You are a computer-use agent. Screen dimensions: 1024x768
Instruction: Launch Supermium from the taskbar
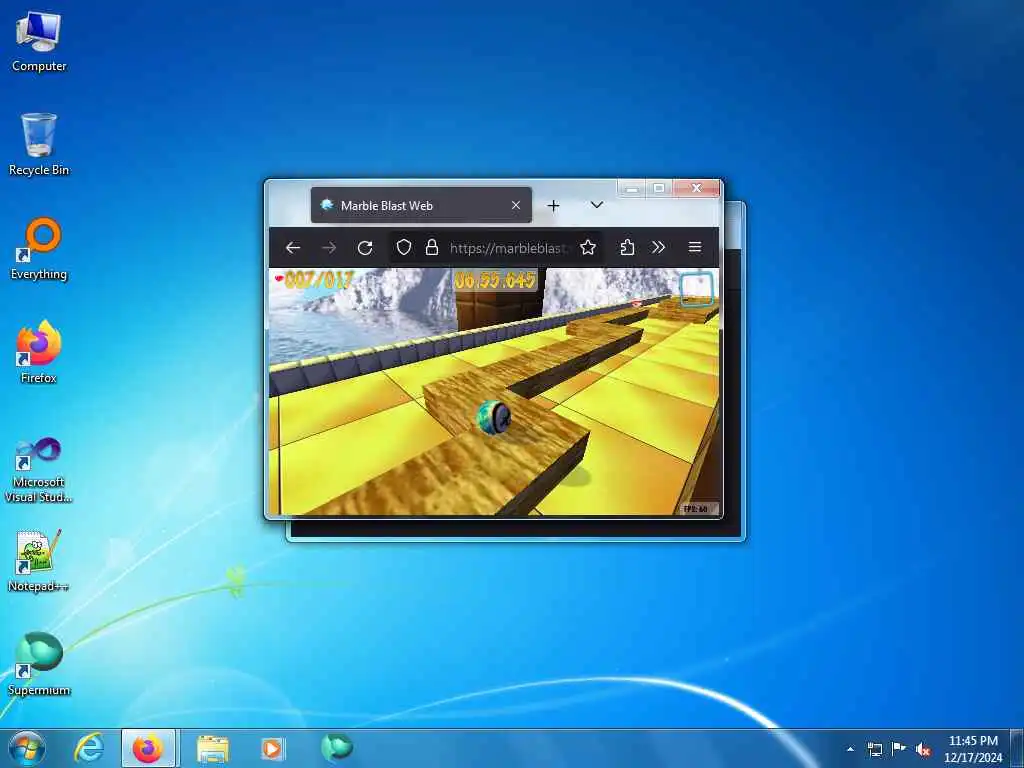(337, 748)
